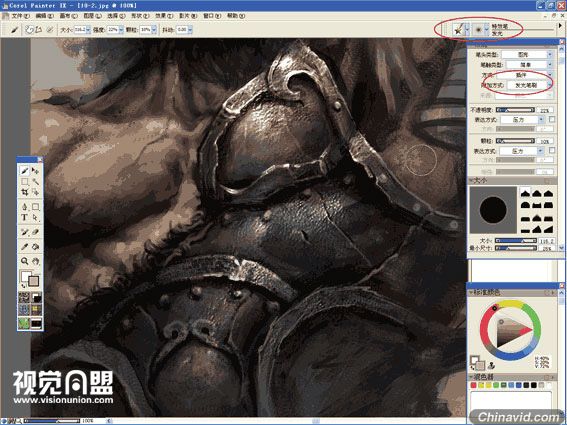Adjust the 最小尺寸 minimum size slider
This screenshot has height=425, width=567.
tap(515, 248)
